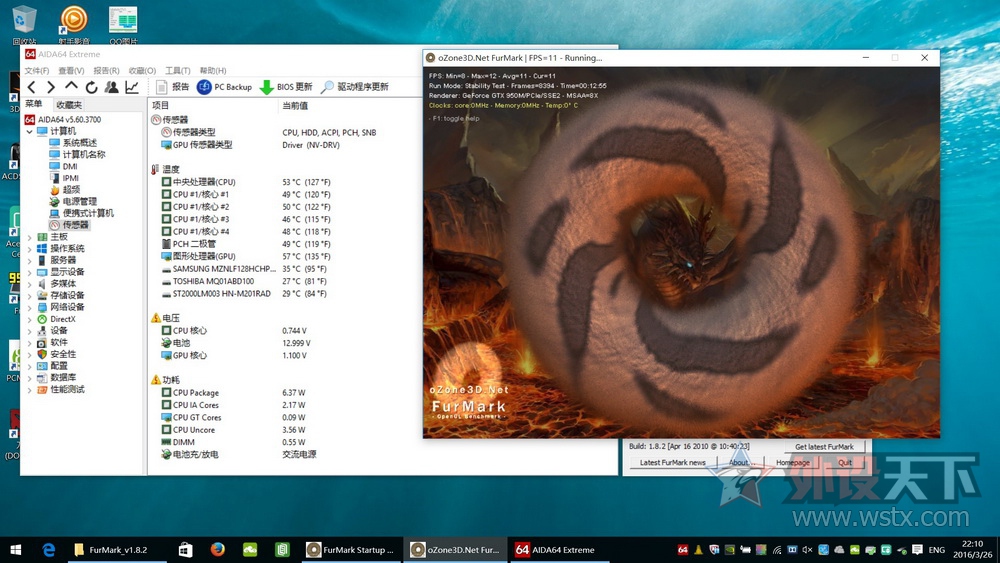Viewport: 1000px width, 563px height.
Task: Open the 收藏(O) menu
Action: tap(142, 70)
